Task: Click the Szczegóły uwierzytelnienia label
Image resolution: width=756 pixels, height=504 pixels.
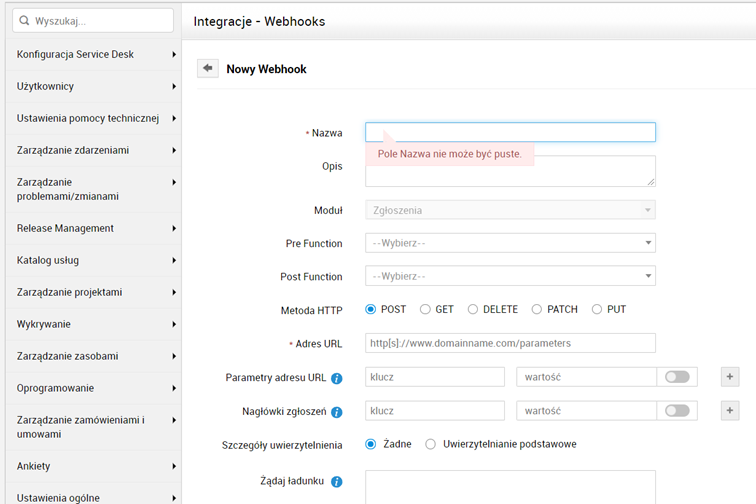Action: click(282, 445)
